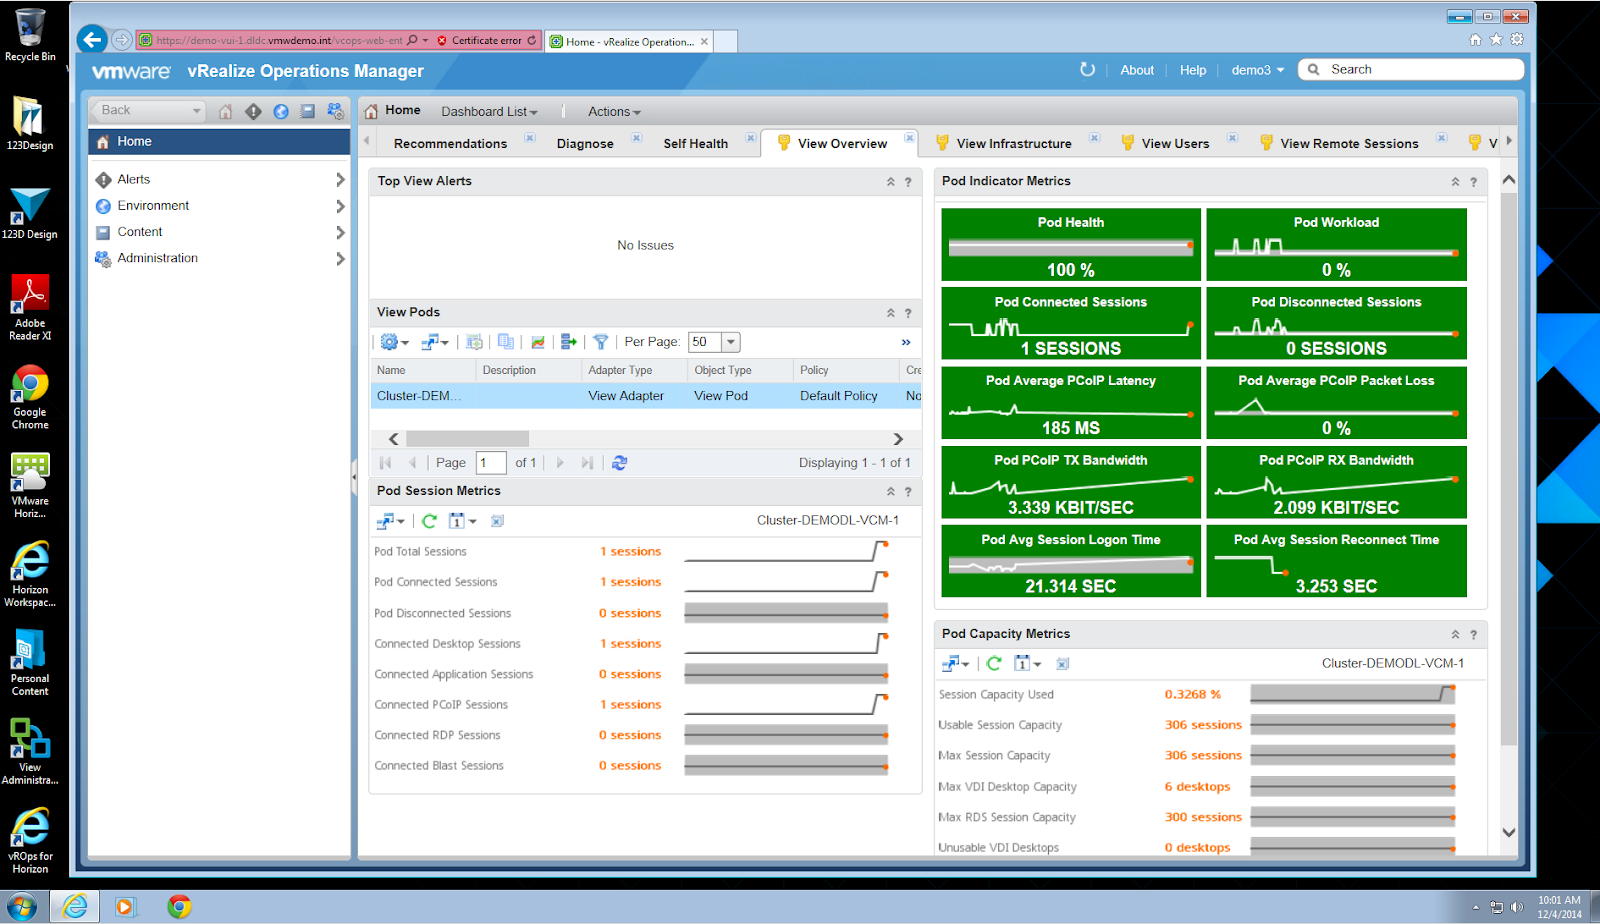
Task: Switch to the Recommendations tab
Action: click(x=450, y=144)
